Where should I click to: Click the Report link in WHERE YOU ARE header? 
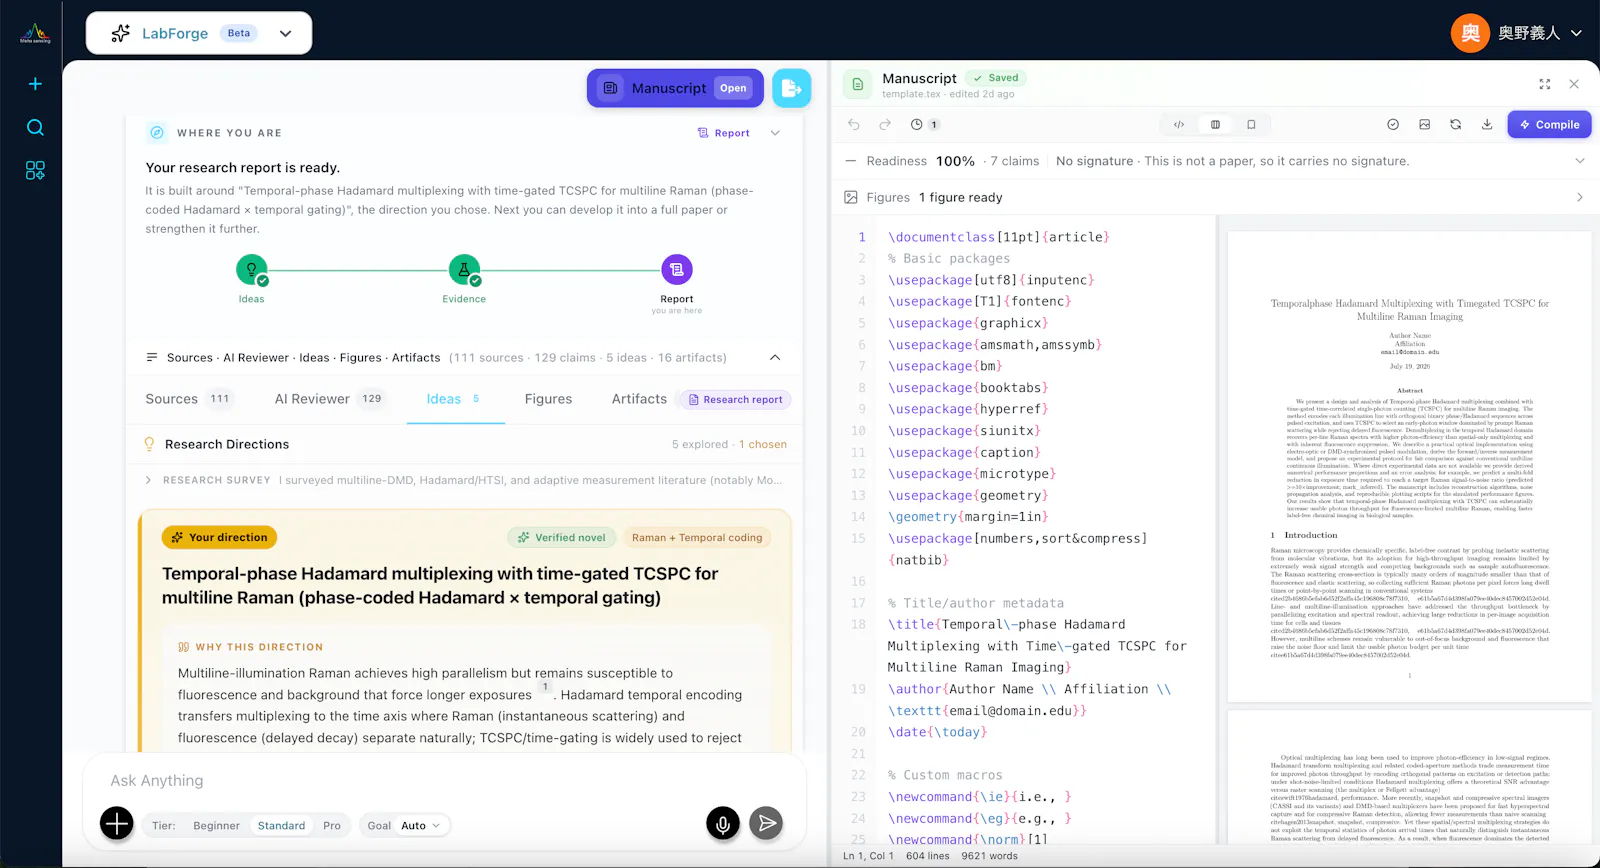[x=724, y=133]
